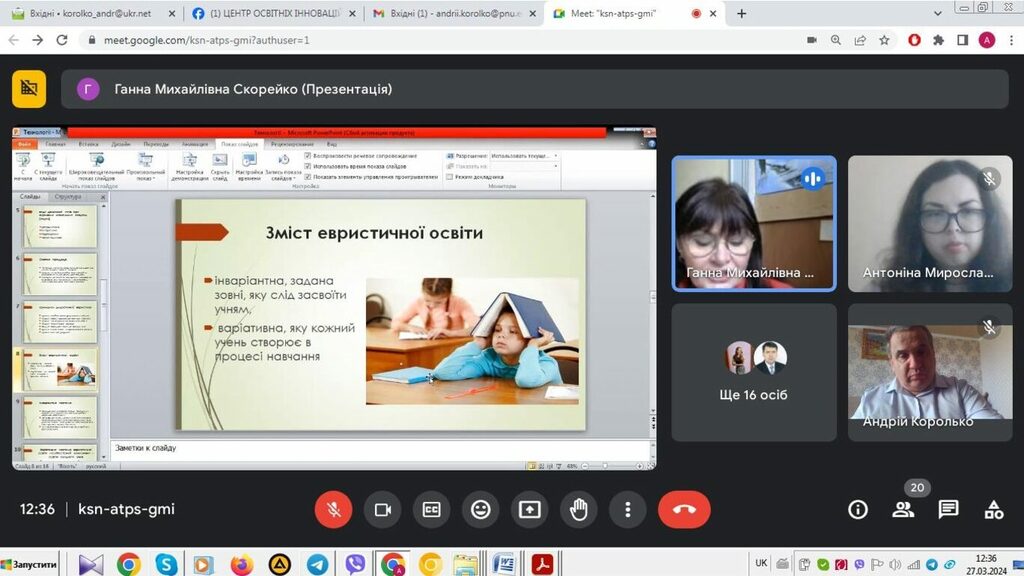Show the participants list (20 people)
1024x576 pixels.
pos(903,509)
